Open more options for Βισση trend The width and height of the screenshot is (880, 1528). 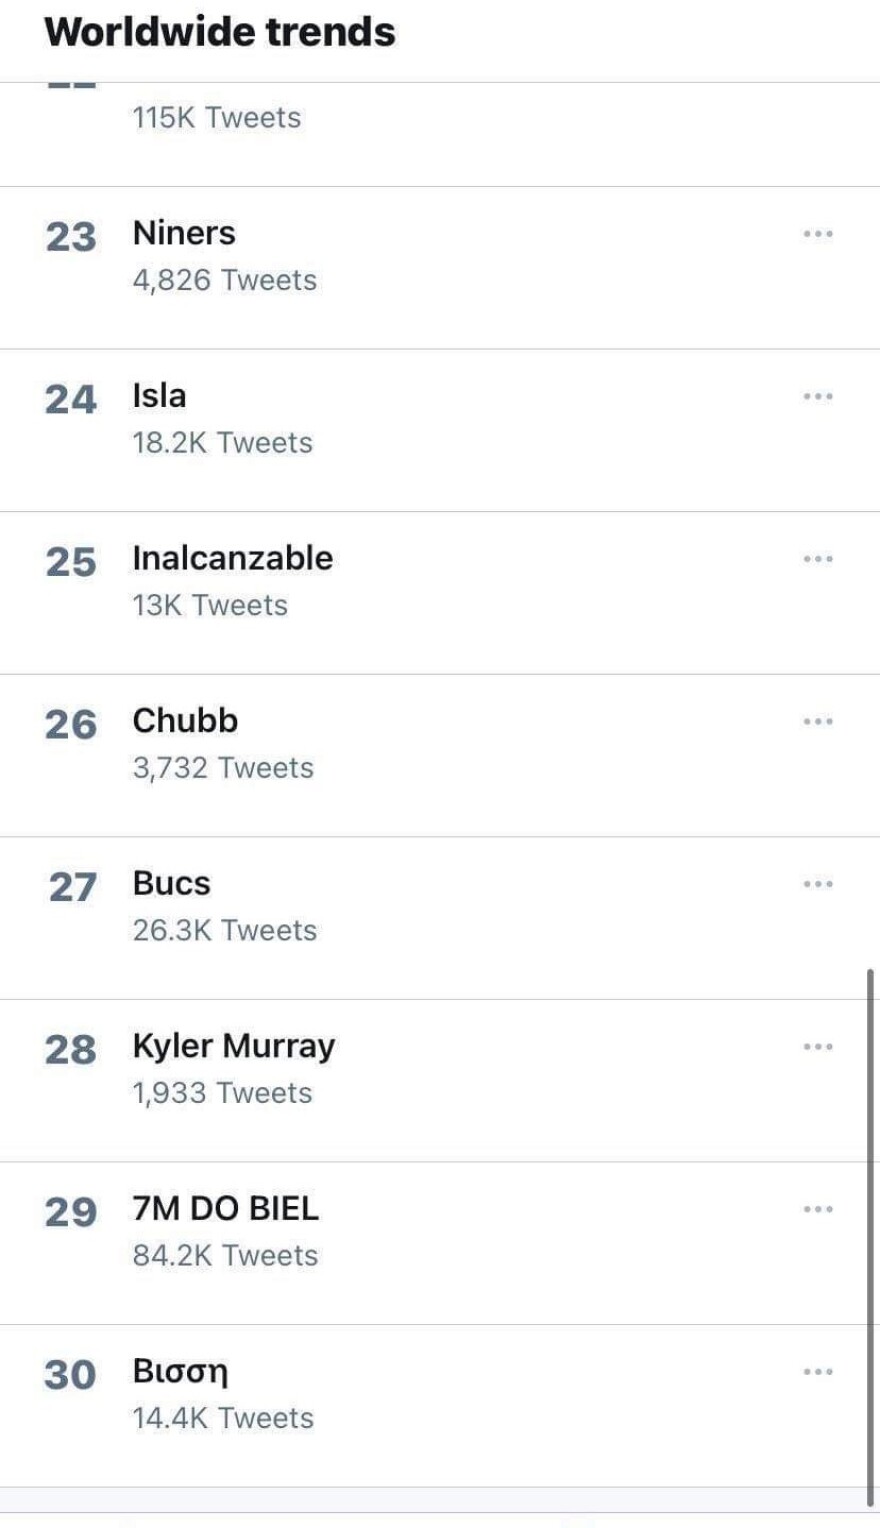(x=817, y=1372)
